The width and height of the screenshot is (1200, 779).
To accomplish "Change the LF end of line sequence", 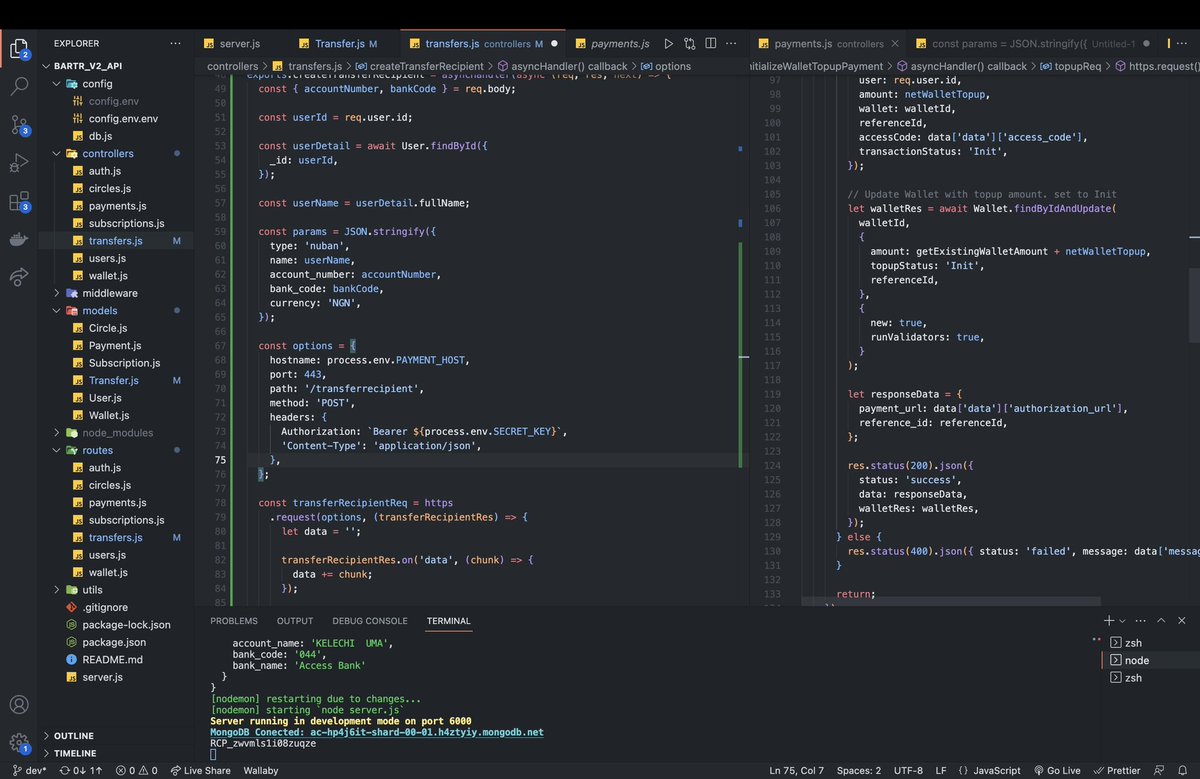I will [940, 770].
